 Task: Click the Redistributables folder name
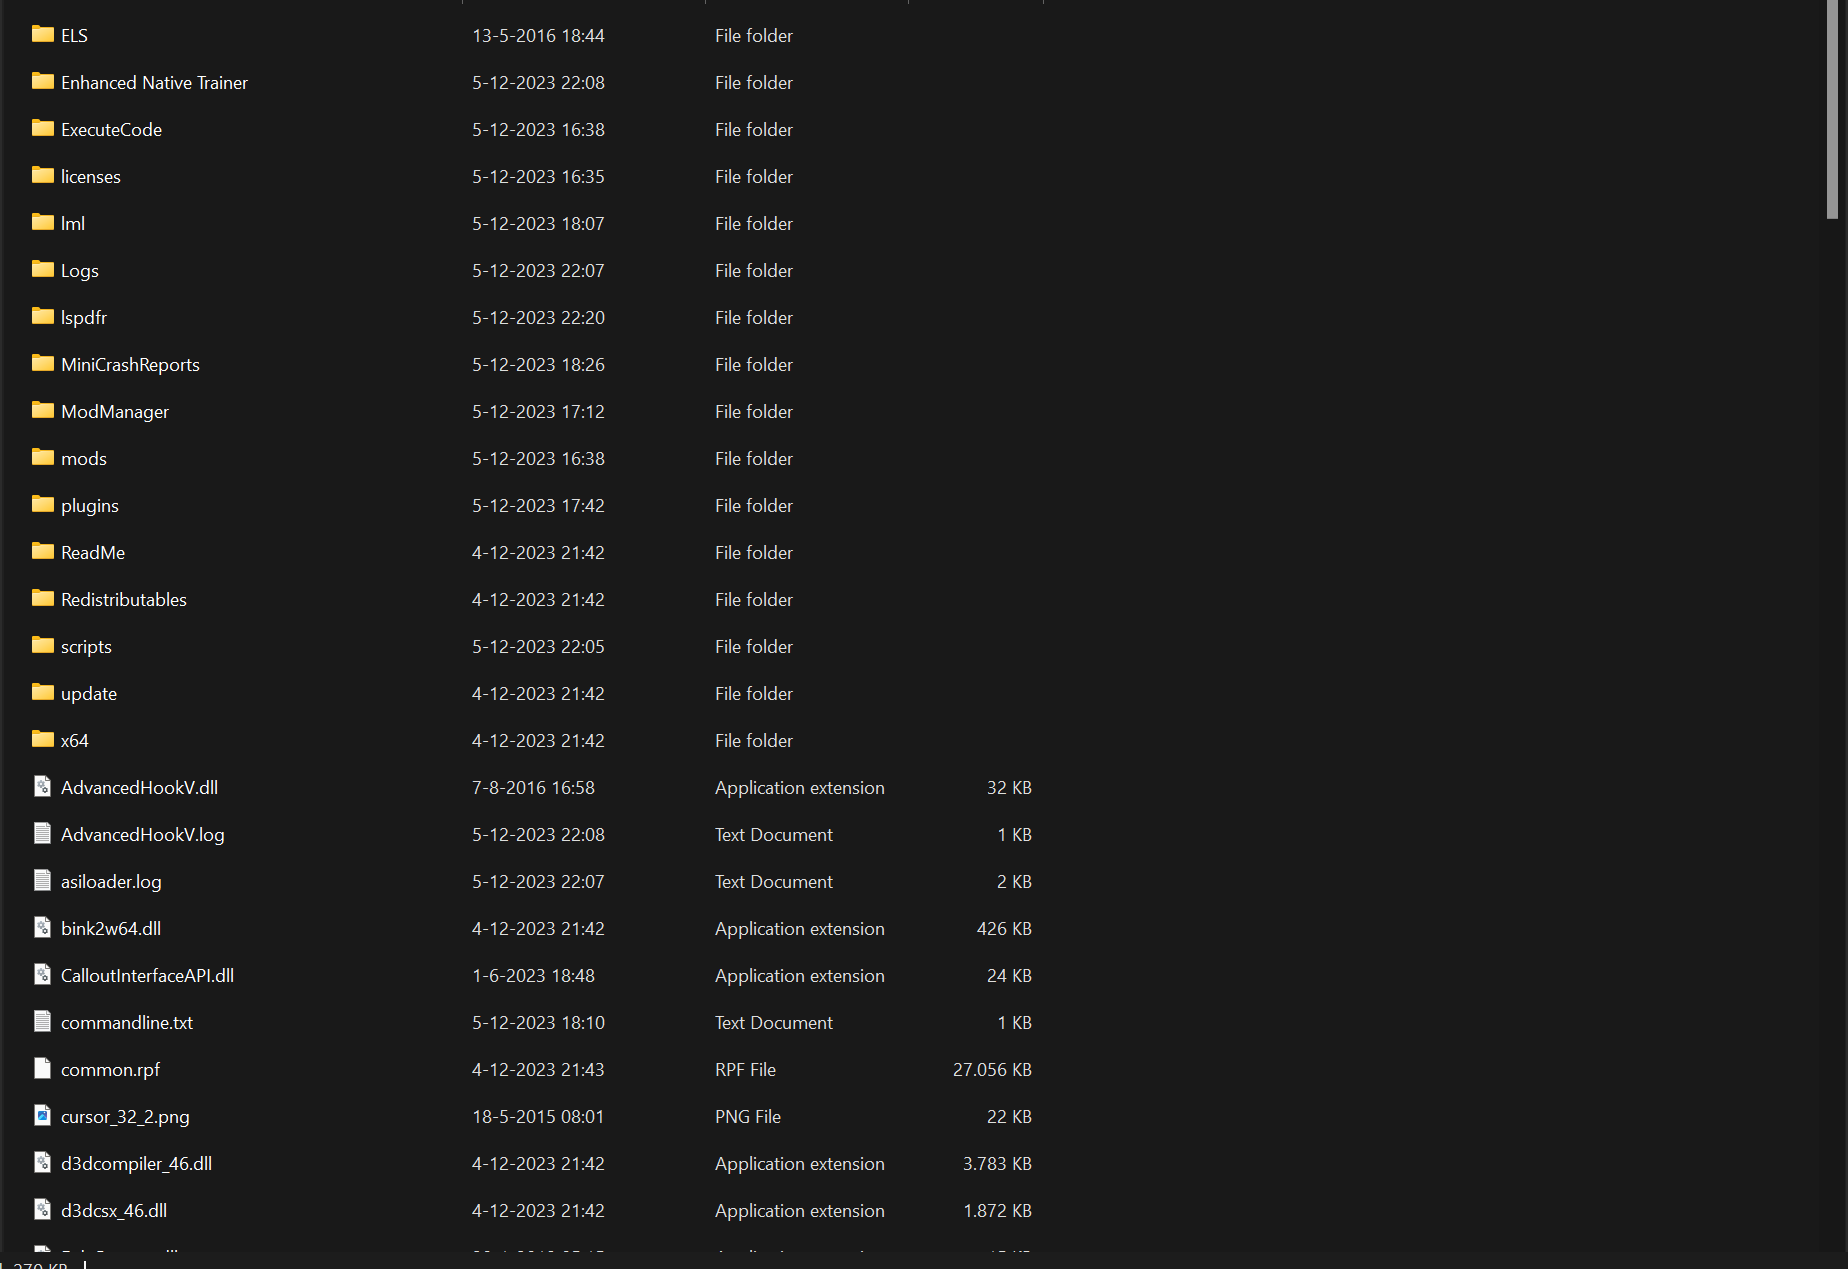pos(124,600)
